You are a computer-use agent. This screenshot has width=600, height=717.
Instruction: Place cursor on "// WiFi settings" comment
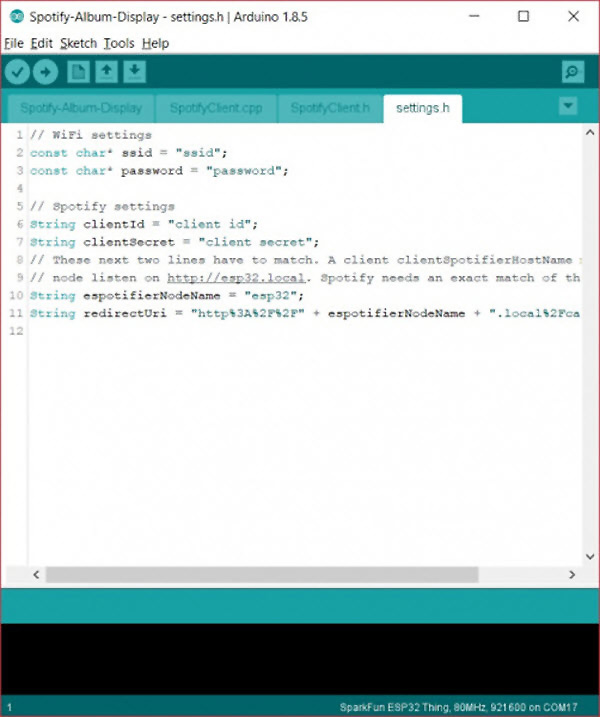click(x=91, y=135)
